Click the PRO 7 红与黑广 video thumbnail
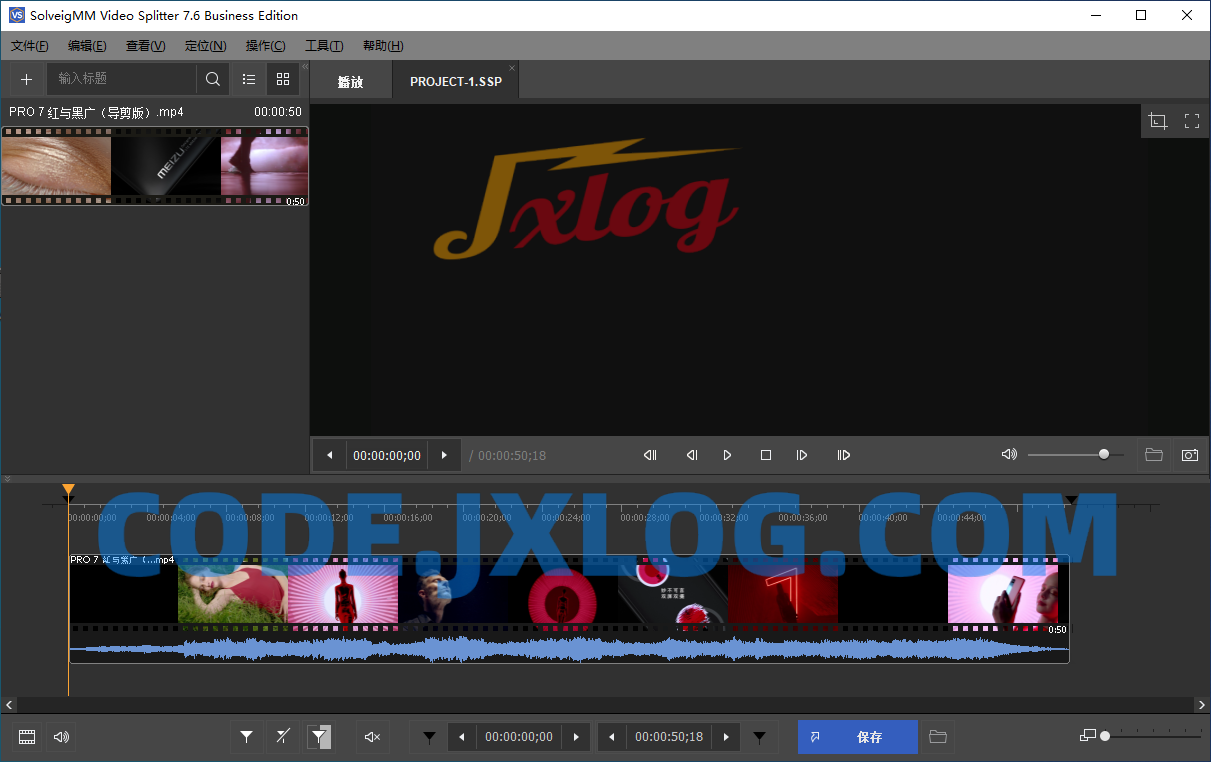Screen dimensions: 1211x762 pyautogui.click(x=155, y=165)
